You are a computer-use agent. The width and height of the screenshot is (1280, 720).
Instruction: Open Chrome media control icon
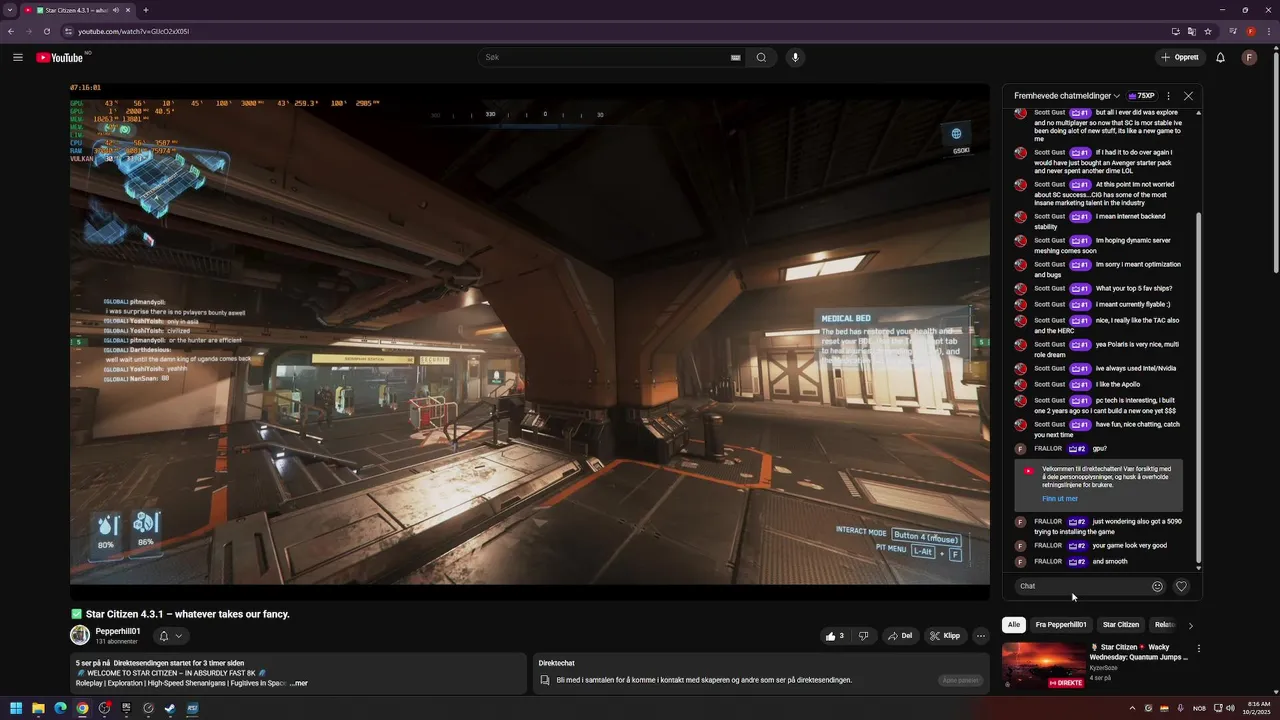pyautogui.click(x=1233, y=31)
